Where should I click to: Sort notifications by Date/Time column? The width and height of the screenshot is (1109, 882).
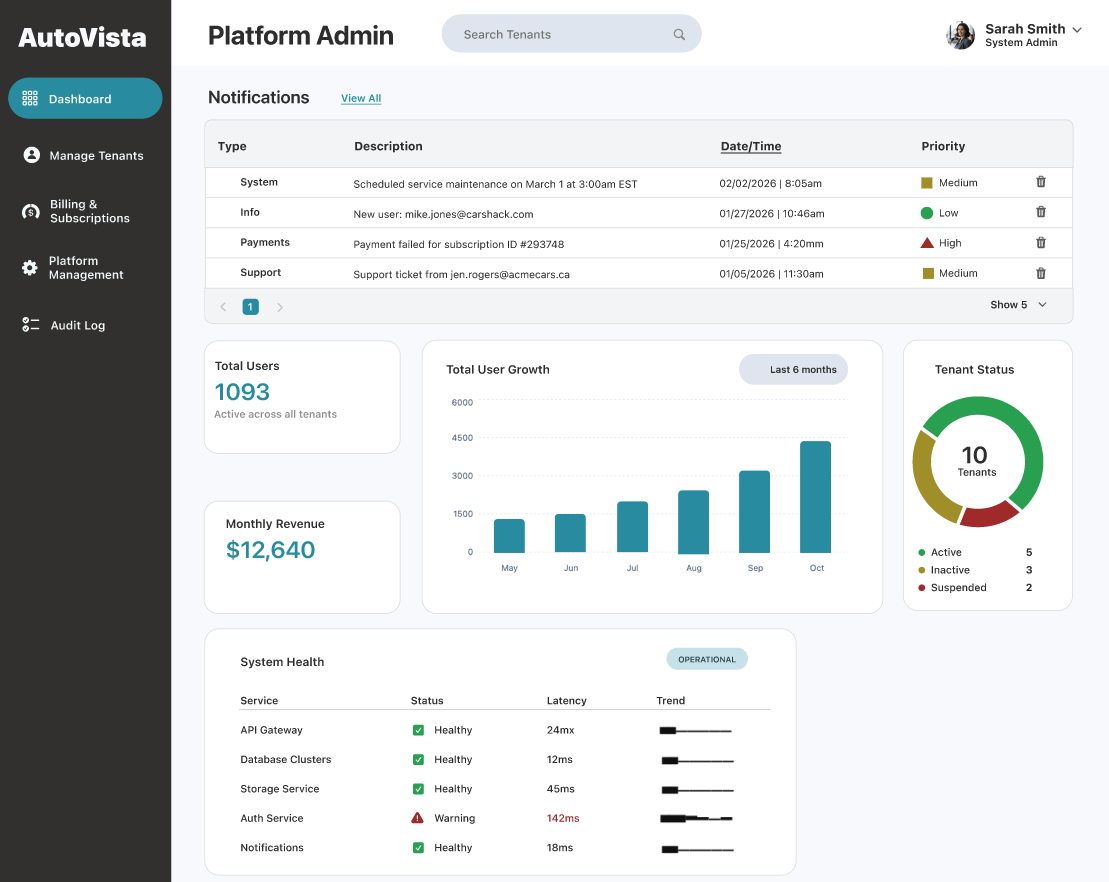click(x=751, y=146)
